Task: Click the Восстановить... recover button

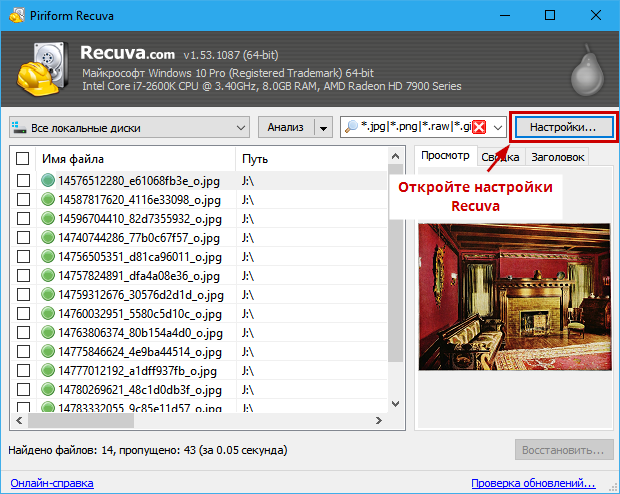Action: pyautogui.click(x=564, y=450)
